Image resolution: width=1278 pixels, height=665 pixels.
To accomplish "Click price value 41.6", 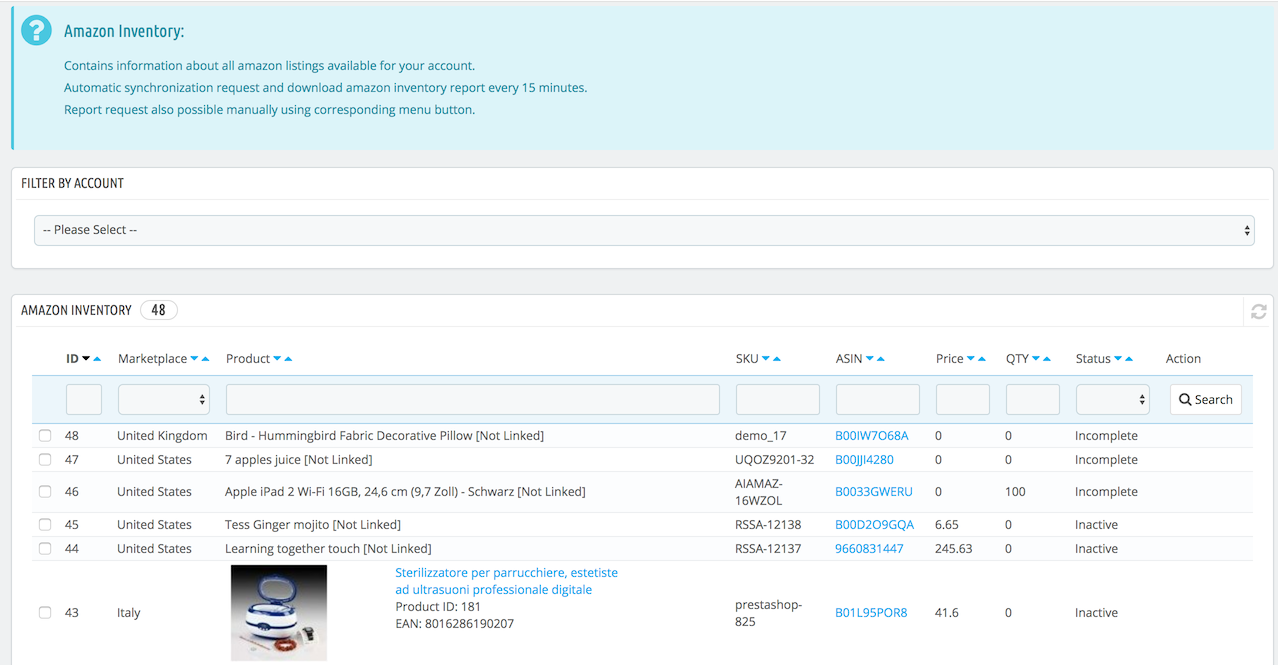I will [947, 613].
